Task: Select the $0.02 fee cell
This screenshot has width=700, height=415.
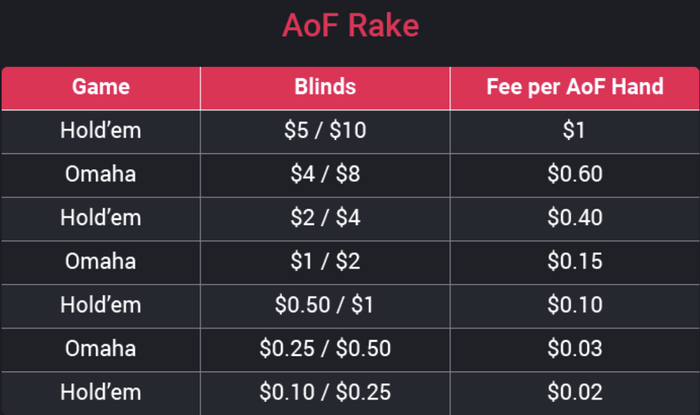Action: (x=574, y=392)
